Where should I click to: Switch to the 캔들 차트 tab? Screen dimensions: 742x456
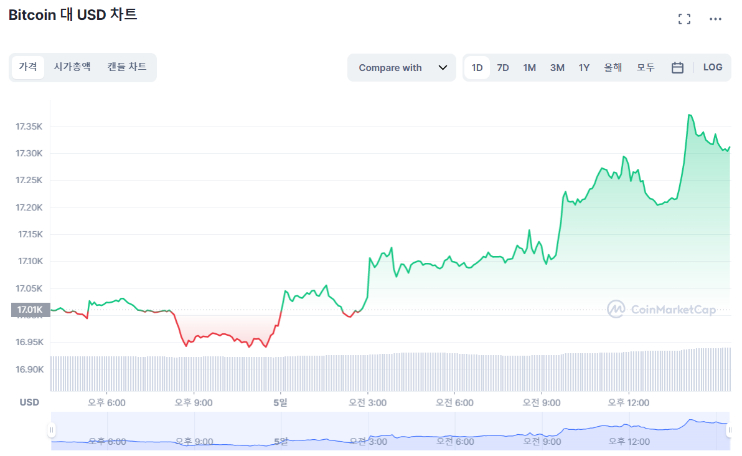(127, 66)
